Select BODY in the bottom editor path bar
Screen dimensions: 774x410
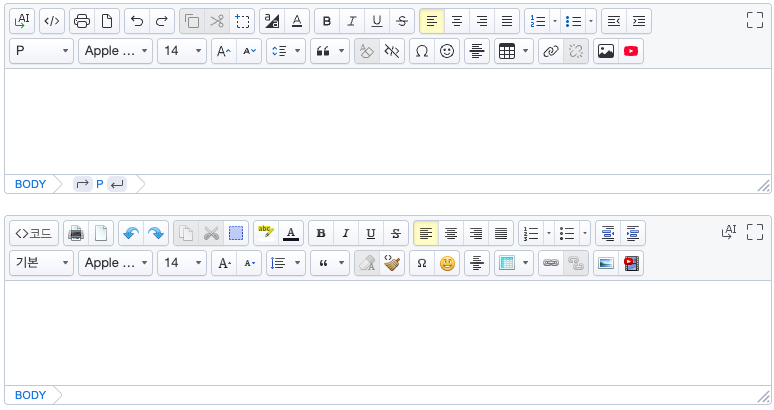30,395
